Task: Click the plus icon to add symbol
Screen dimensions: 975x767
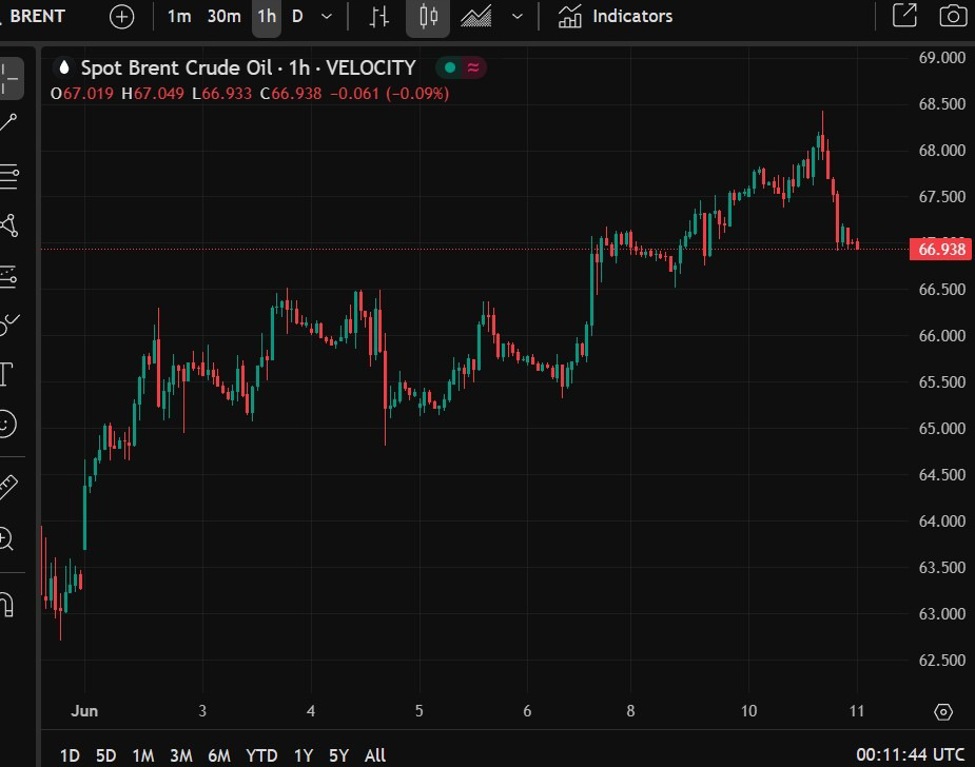Action: tap(121, 16)
